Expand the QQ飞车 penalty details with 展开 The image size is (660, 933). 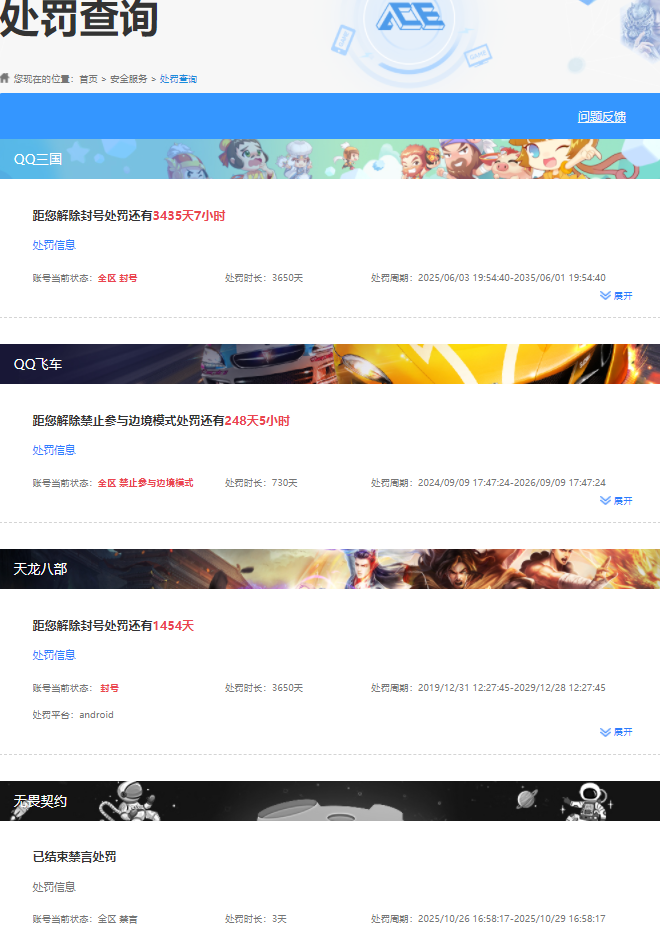pos(616,501)
